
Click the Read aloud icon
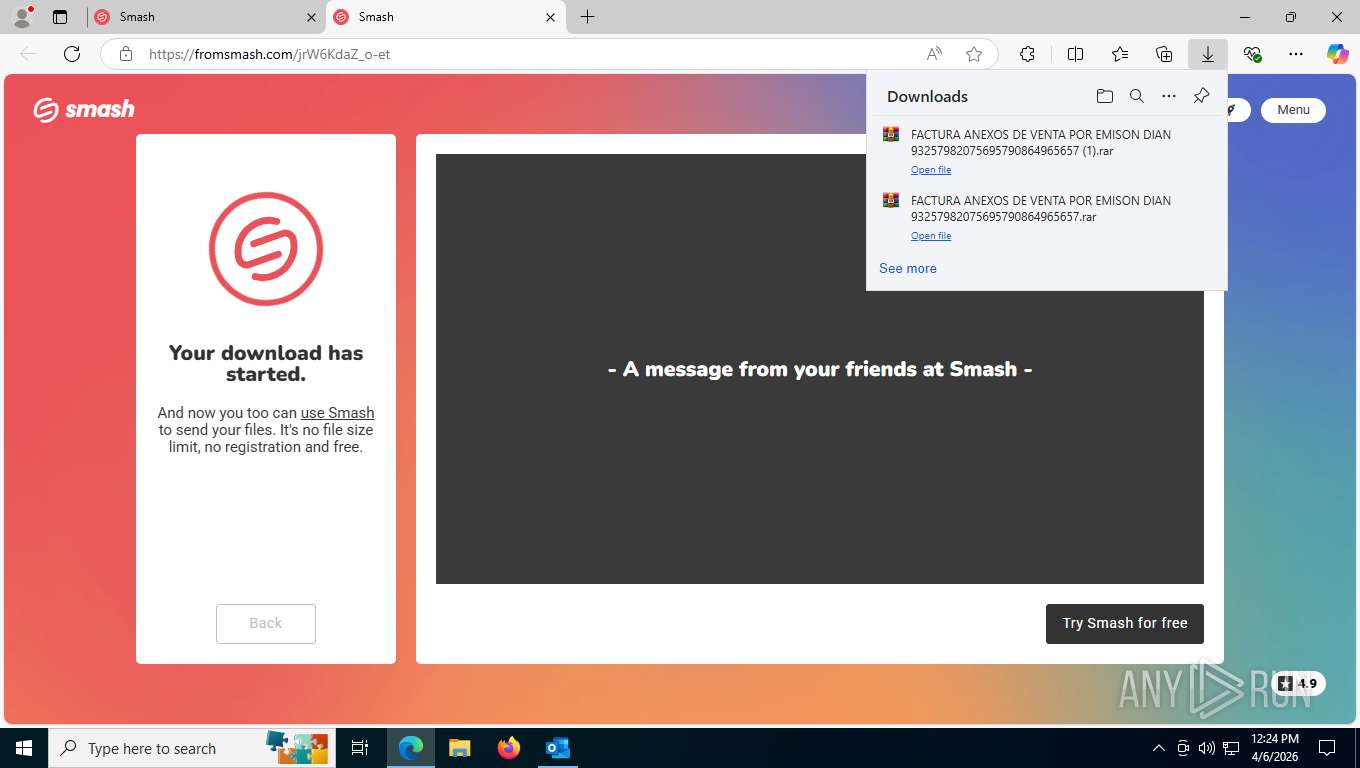pos(934,54)
